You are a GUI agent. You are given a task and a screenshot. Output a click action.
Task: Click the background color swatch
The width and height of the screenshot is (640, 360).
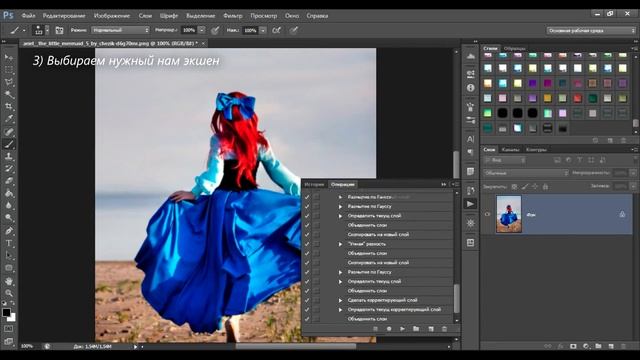pyautogui.click(x=12, y=318)
